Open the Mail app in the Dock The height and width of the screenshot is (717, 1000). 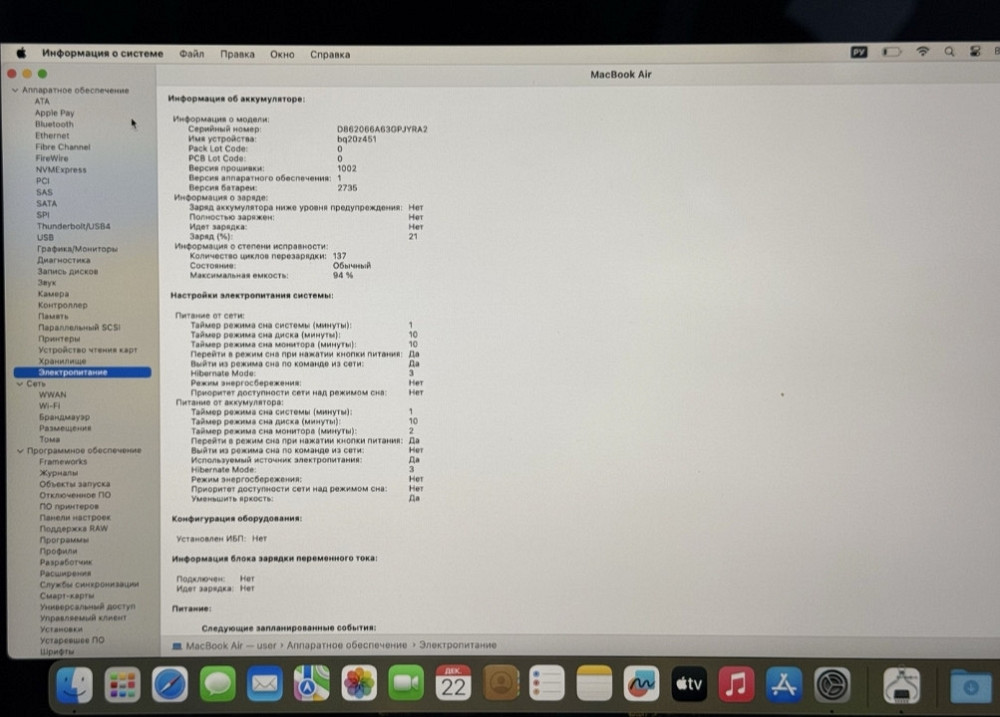coord(263,685)
